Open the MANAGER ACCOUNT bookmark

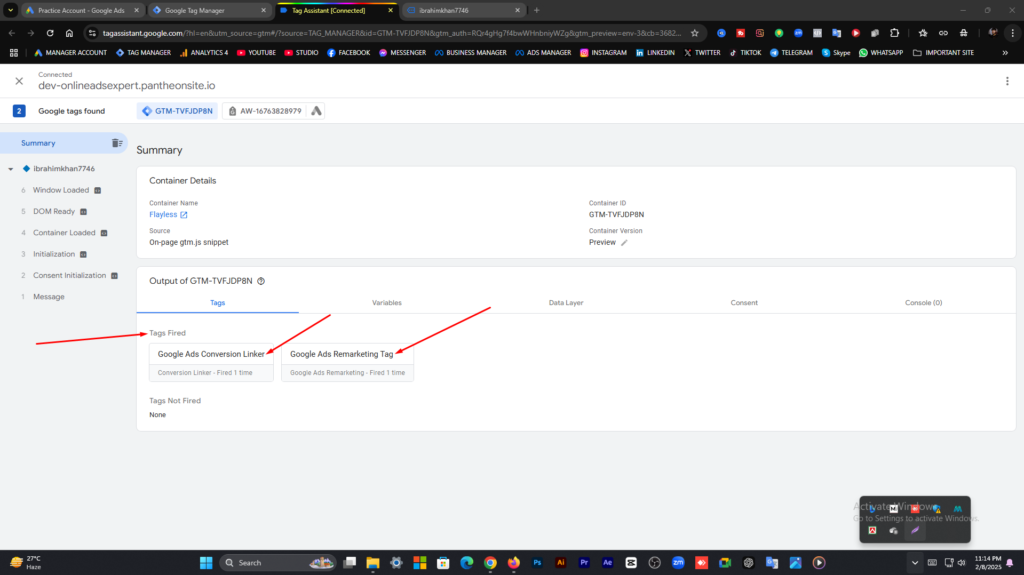[70, 52]
